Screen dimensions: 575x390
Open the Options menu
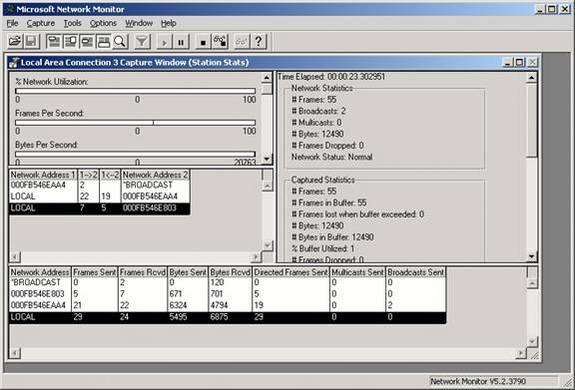pyautogui.click(x=103, y=23)
